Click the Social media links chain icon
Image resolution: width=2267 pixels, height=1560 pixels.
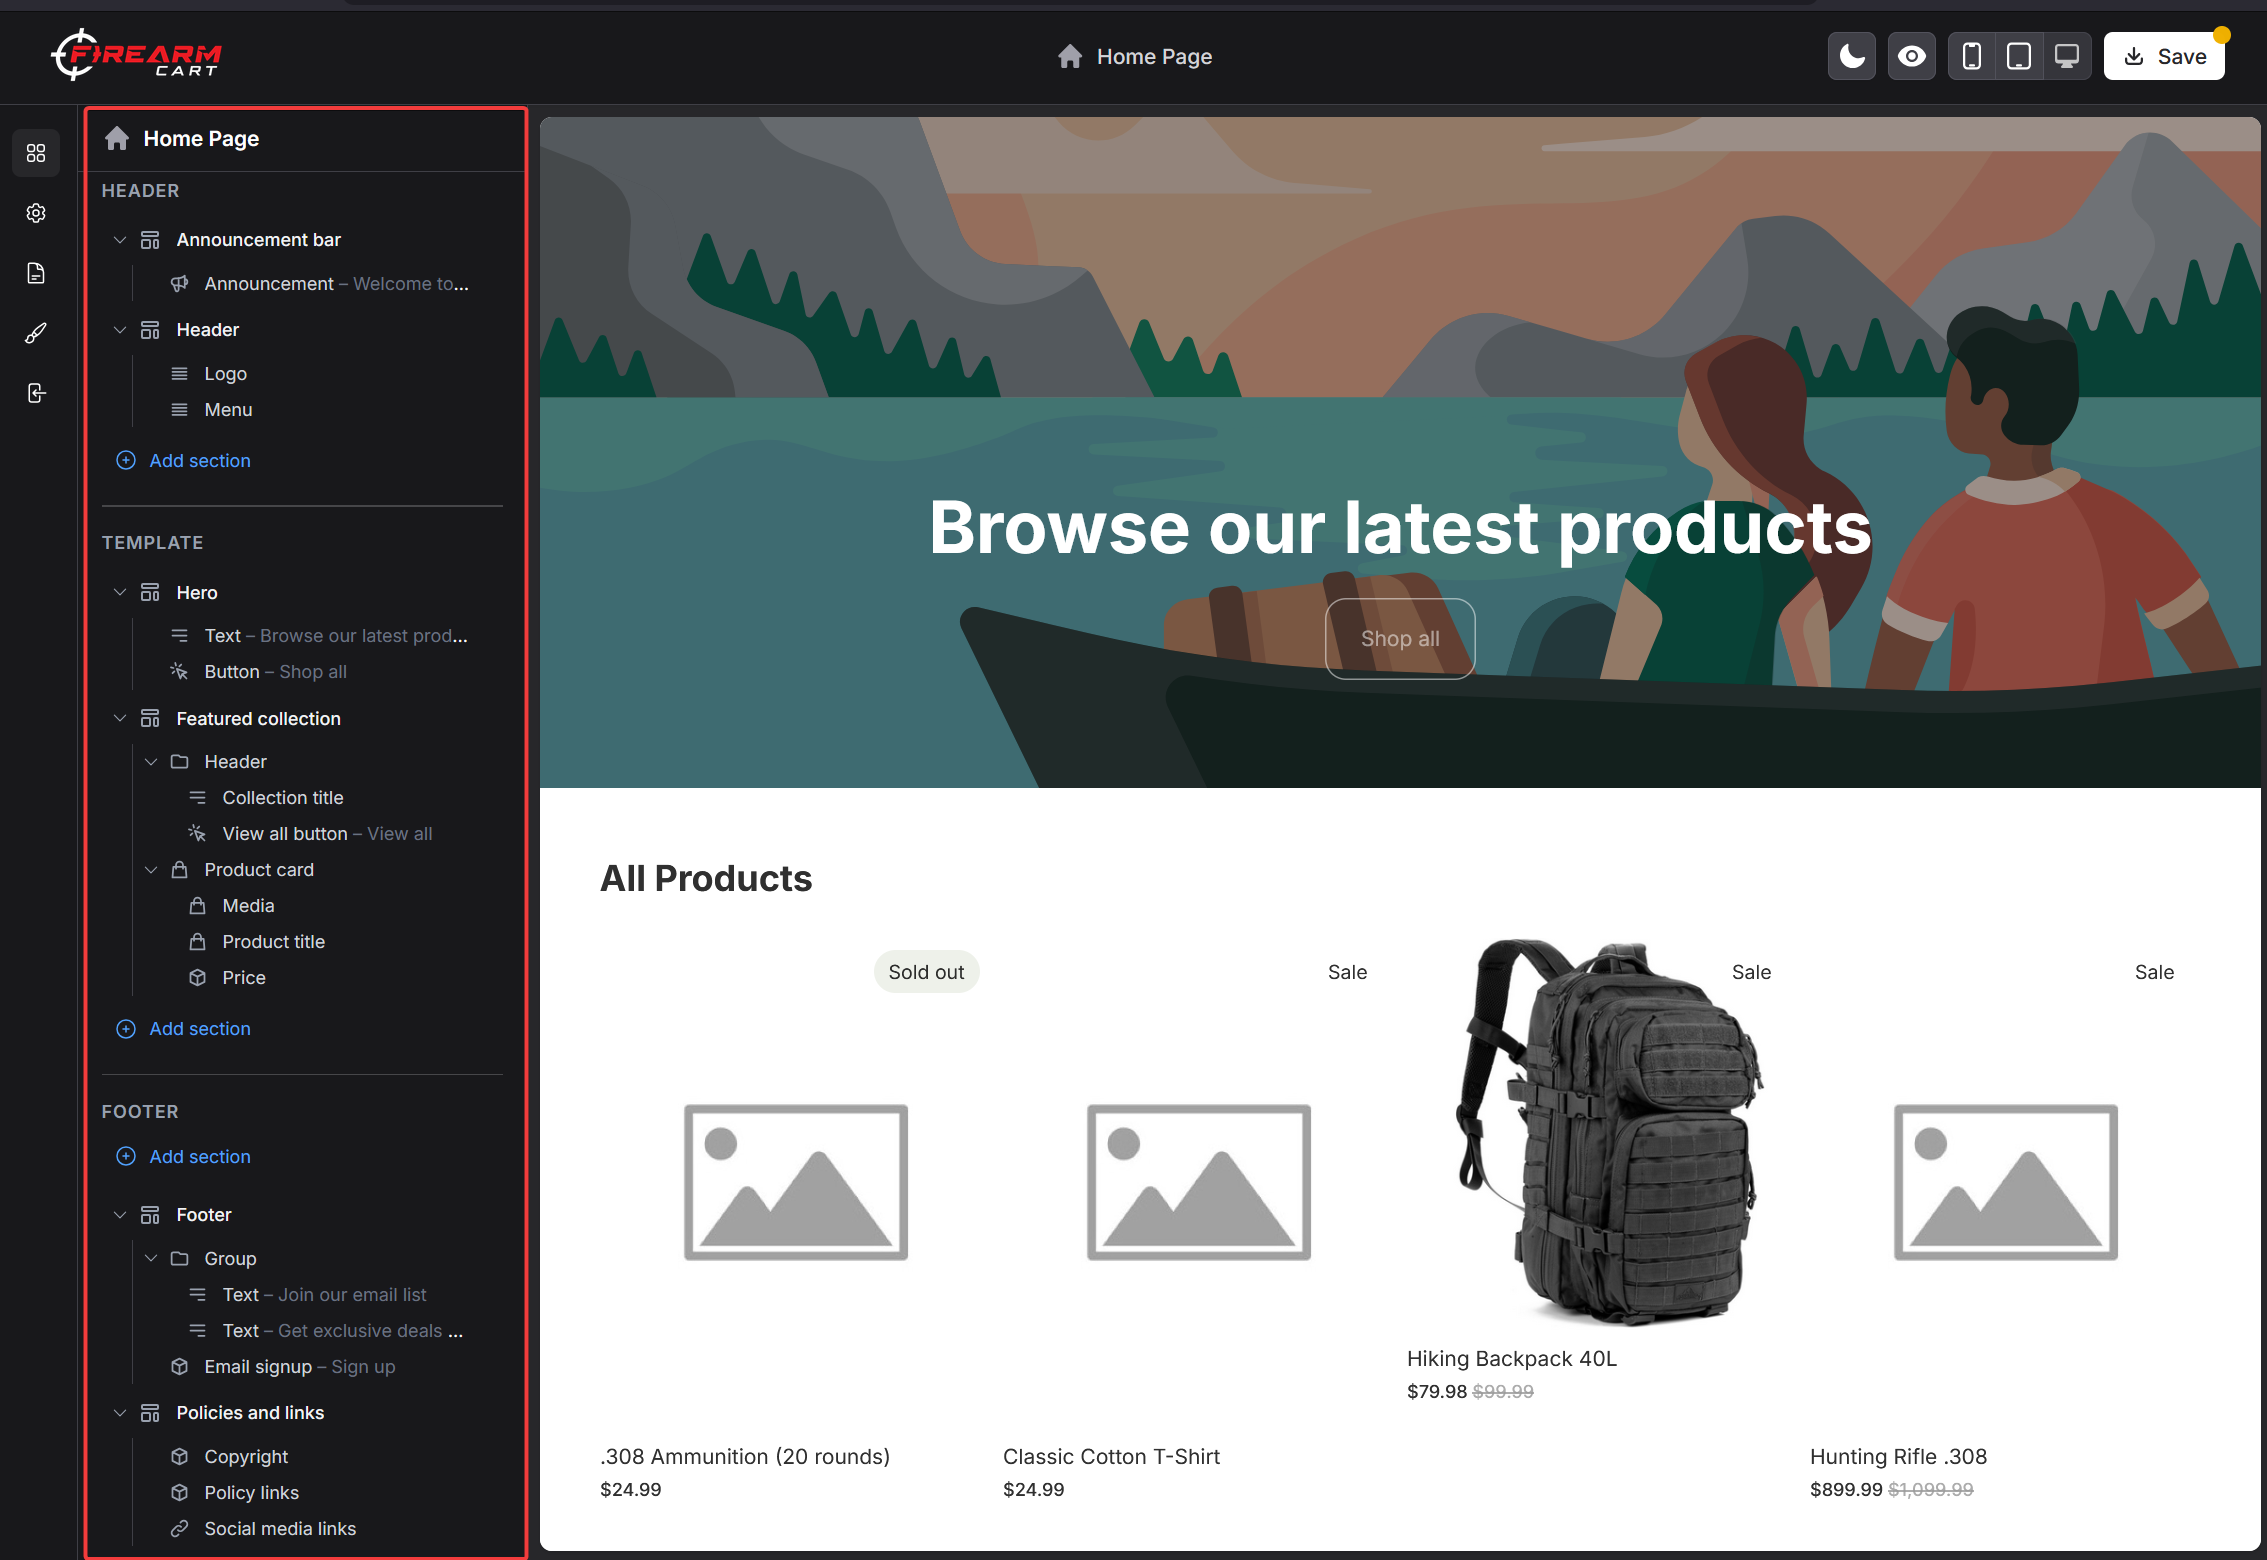click(180, 1529)
